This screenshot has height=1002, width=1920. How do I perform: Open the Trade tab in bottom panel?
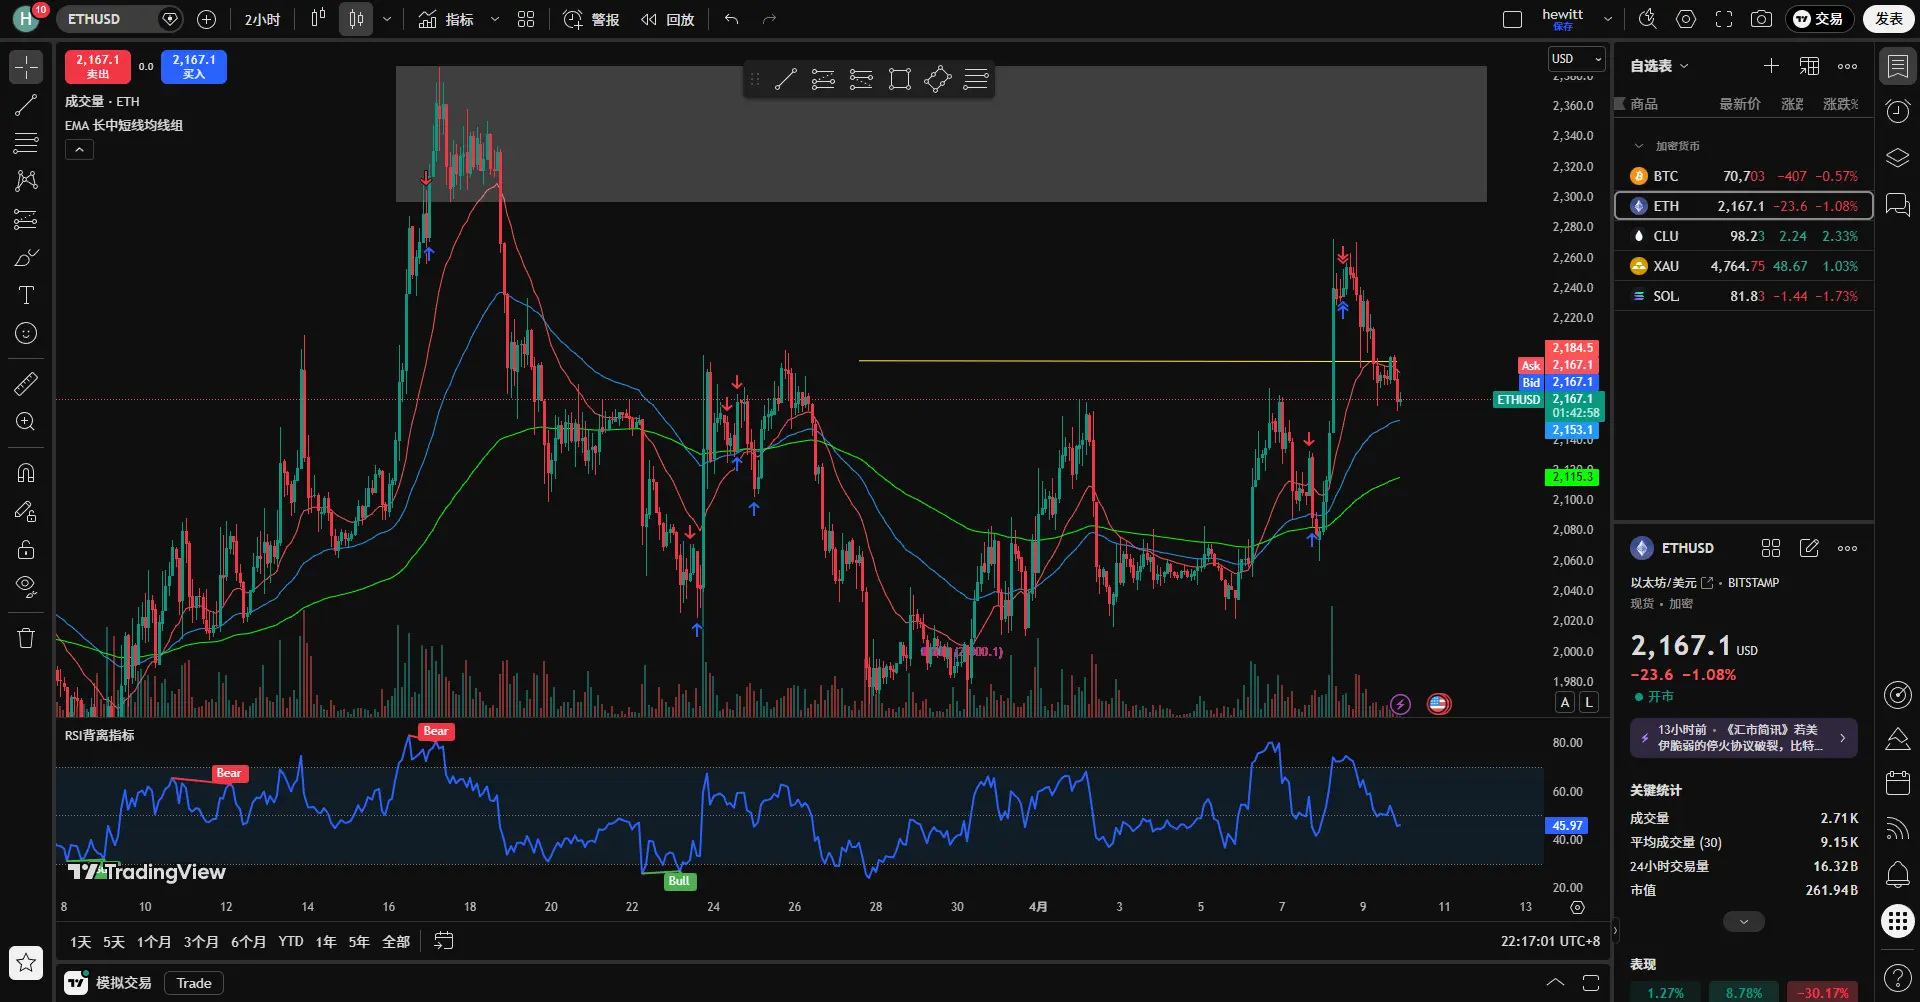194,983
